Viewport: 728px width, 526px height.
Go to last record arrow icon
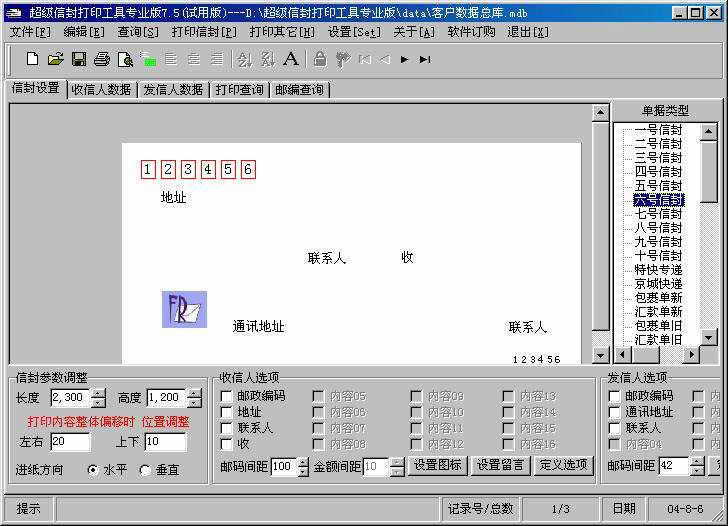[x=425, y=59]
